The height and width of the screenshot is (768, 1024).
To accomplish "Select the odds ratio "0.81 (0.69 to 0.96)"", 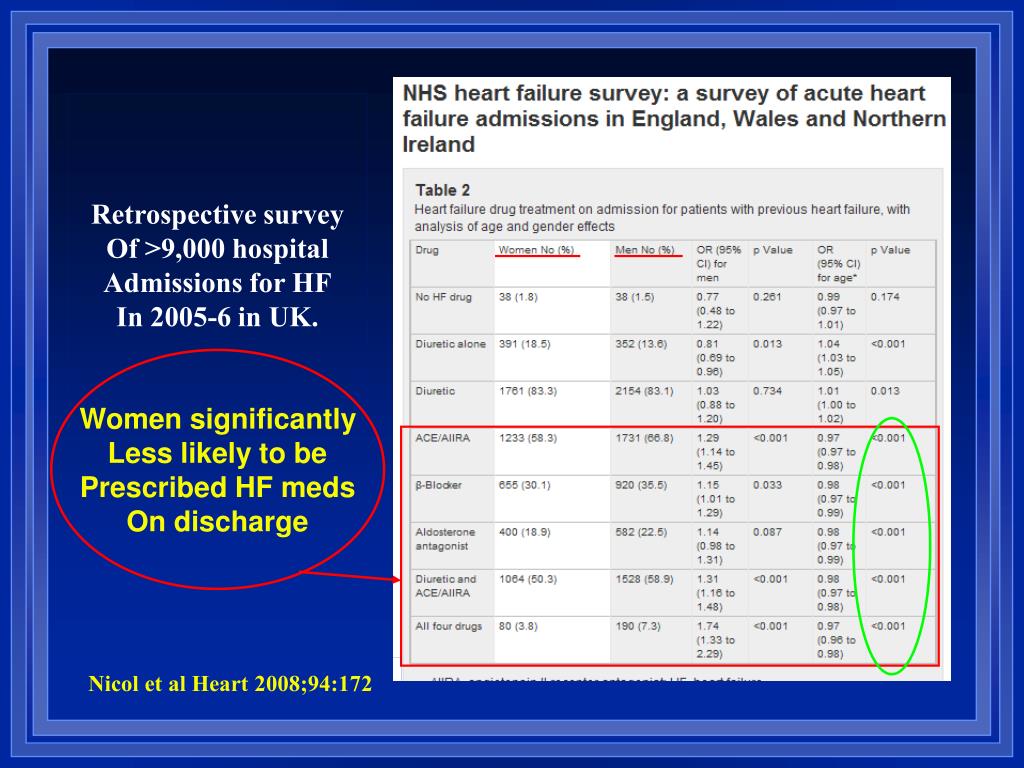I will tap(716, 358).
